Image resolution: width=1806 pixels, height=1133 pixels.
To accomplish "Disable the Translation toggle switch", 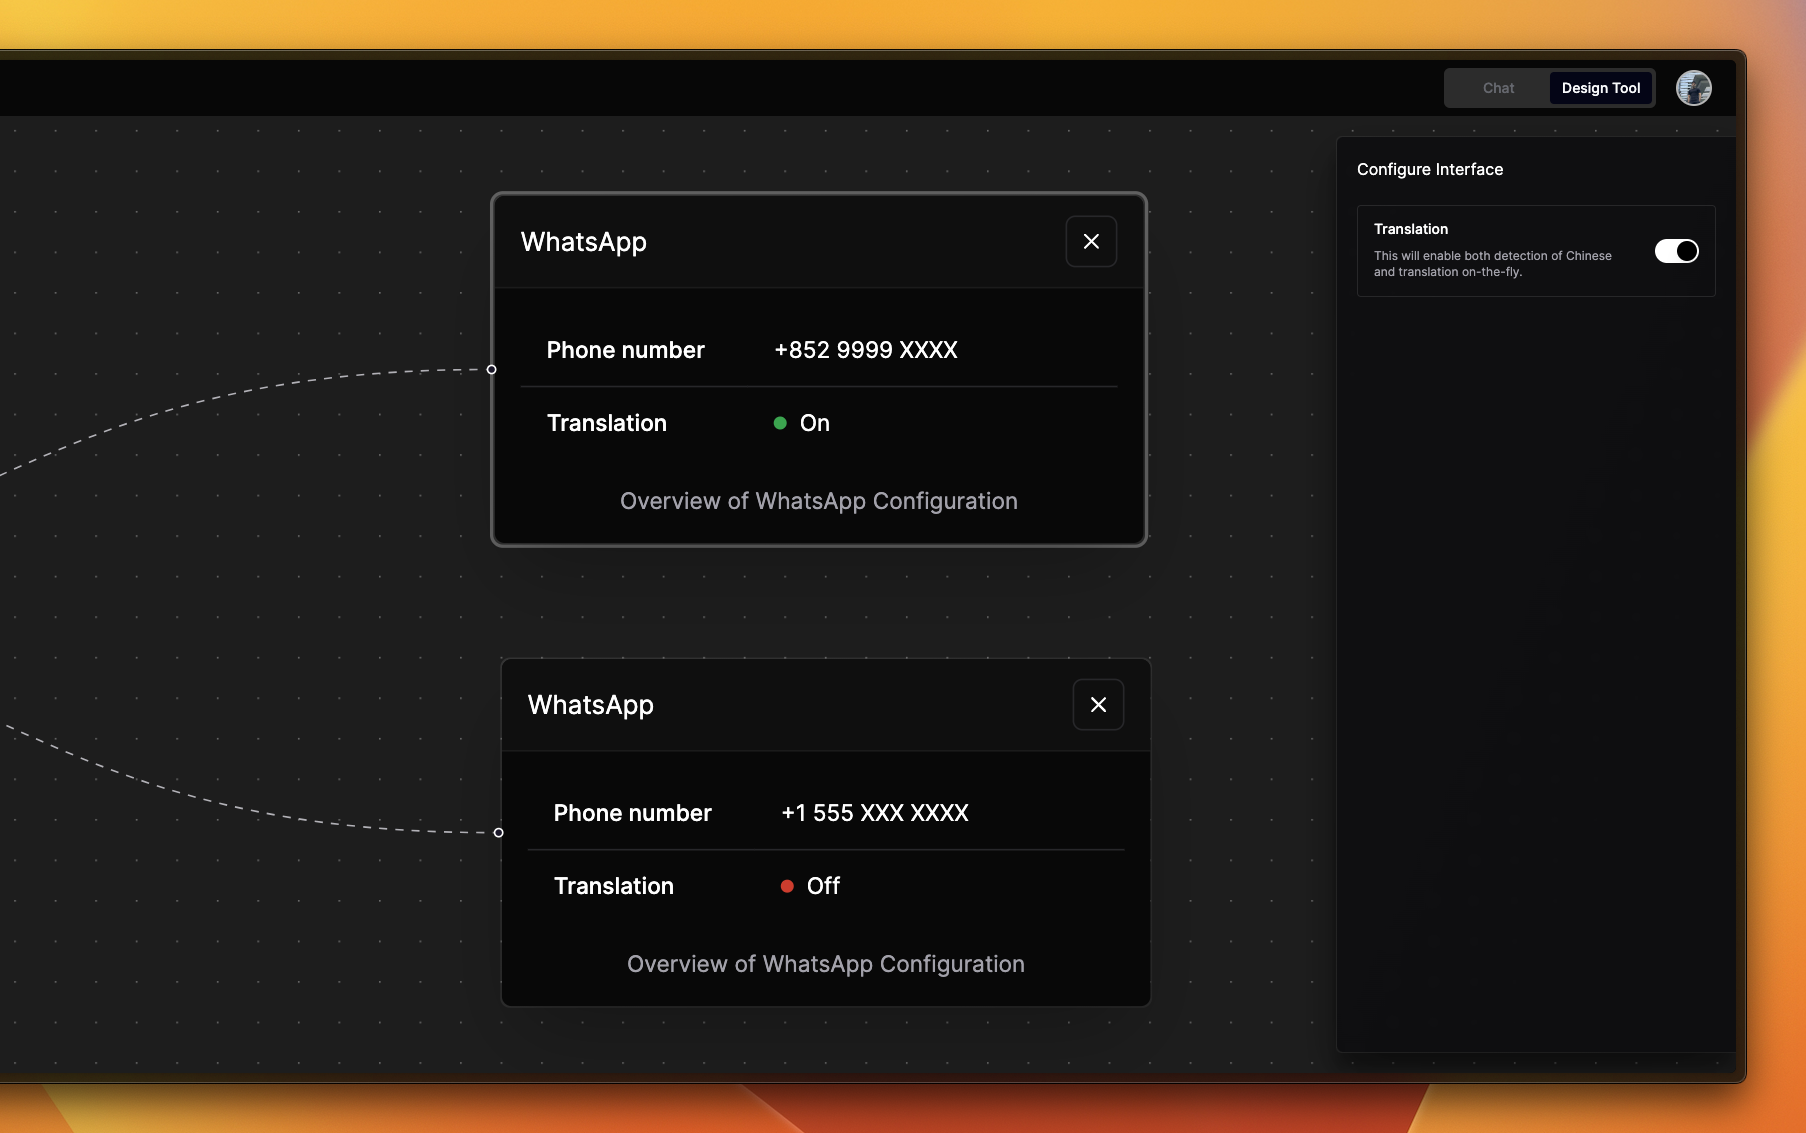I will 1677,251.
